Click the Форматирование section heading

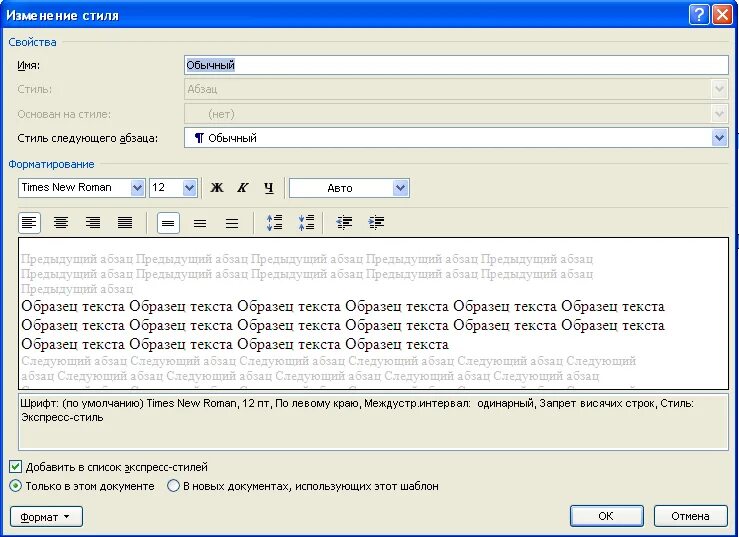(51, 164)
